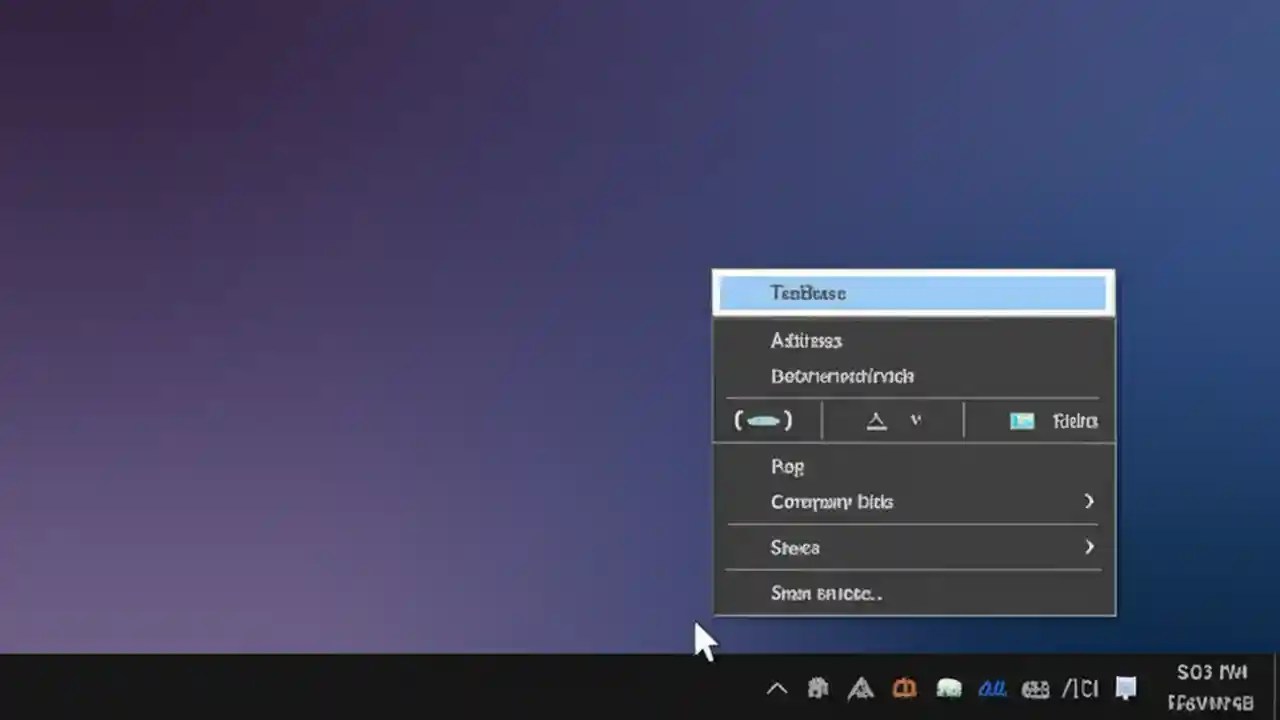Expand the Steca submenu arrow
1280x720 pixels.
pyautogui.click(x=1089, y=547)
